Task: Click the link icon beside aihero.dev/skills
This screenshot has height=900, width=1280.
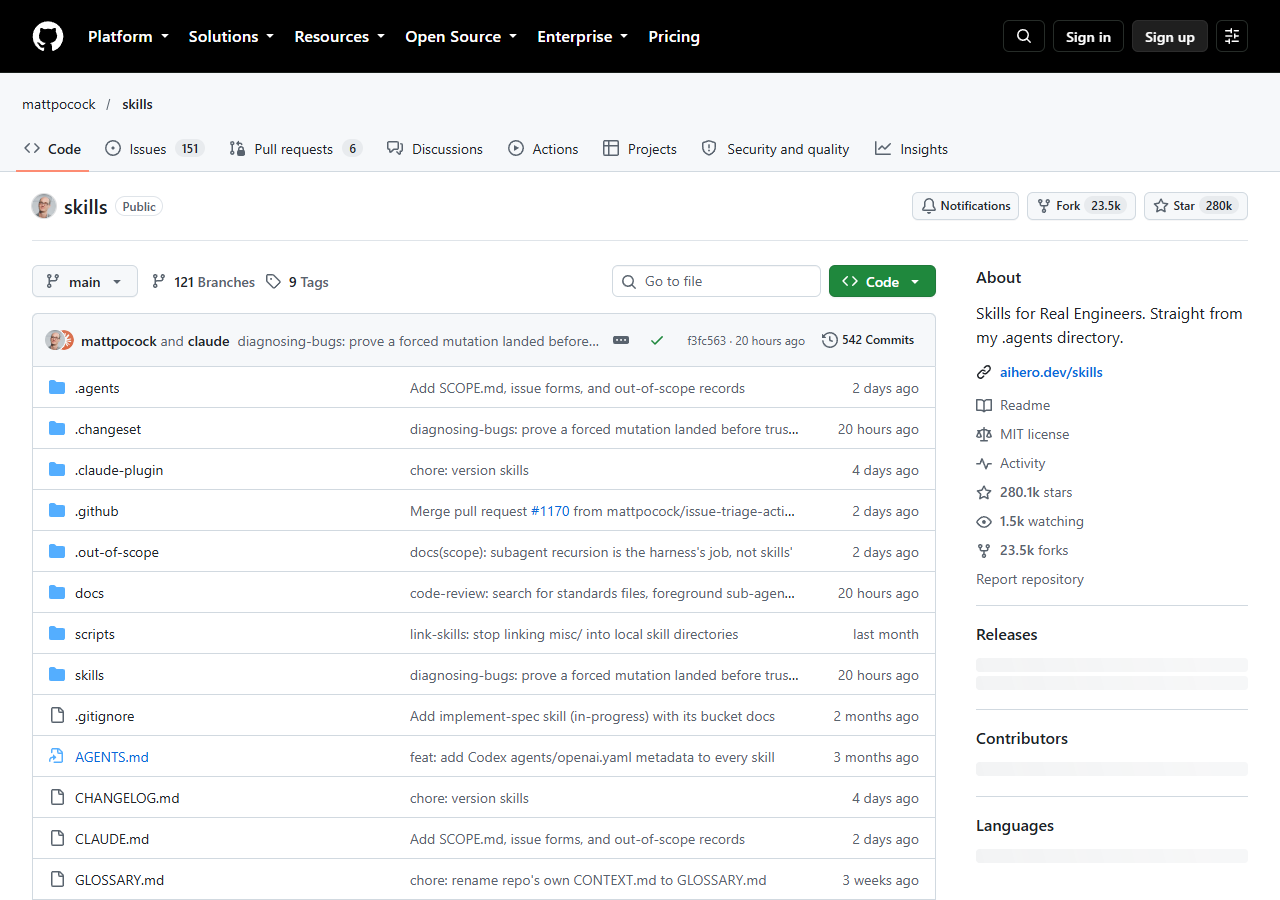Action: point(984,372)
